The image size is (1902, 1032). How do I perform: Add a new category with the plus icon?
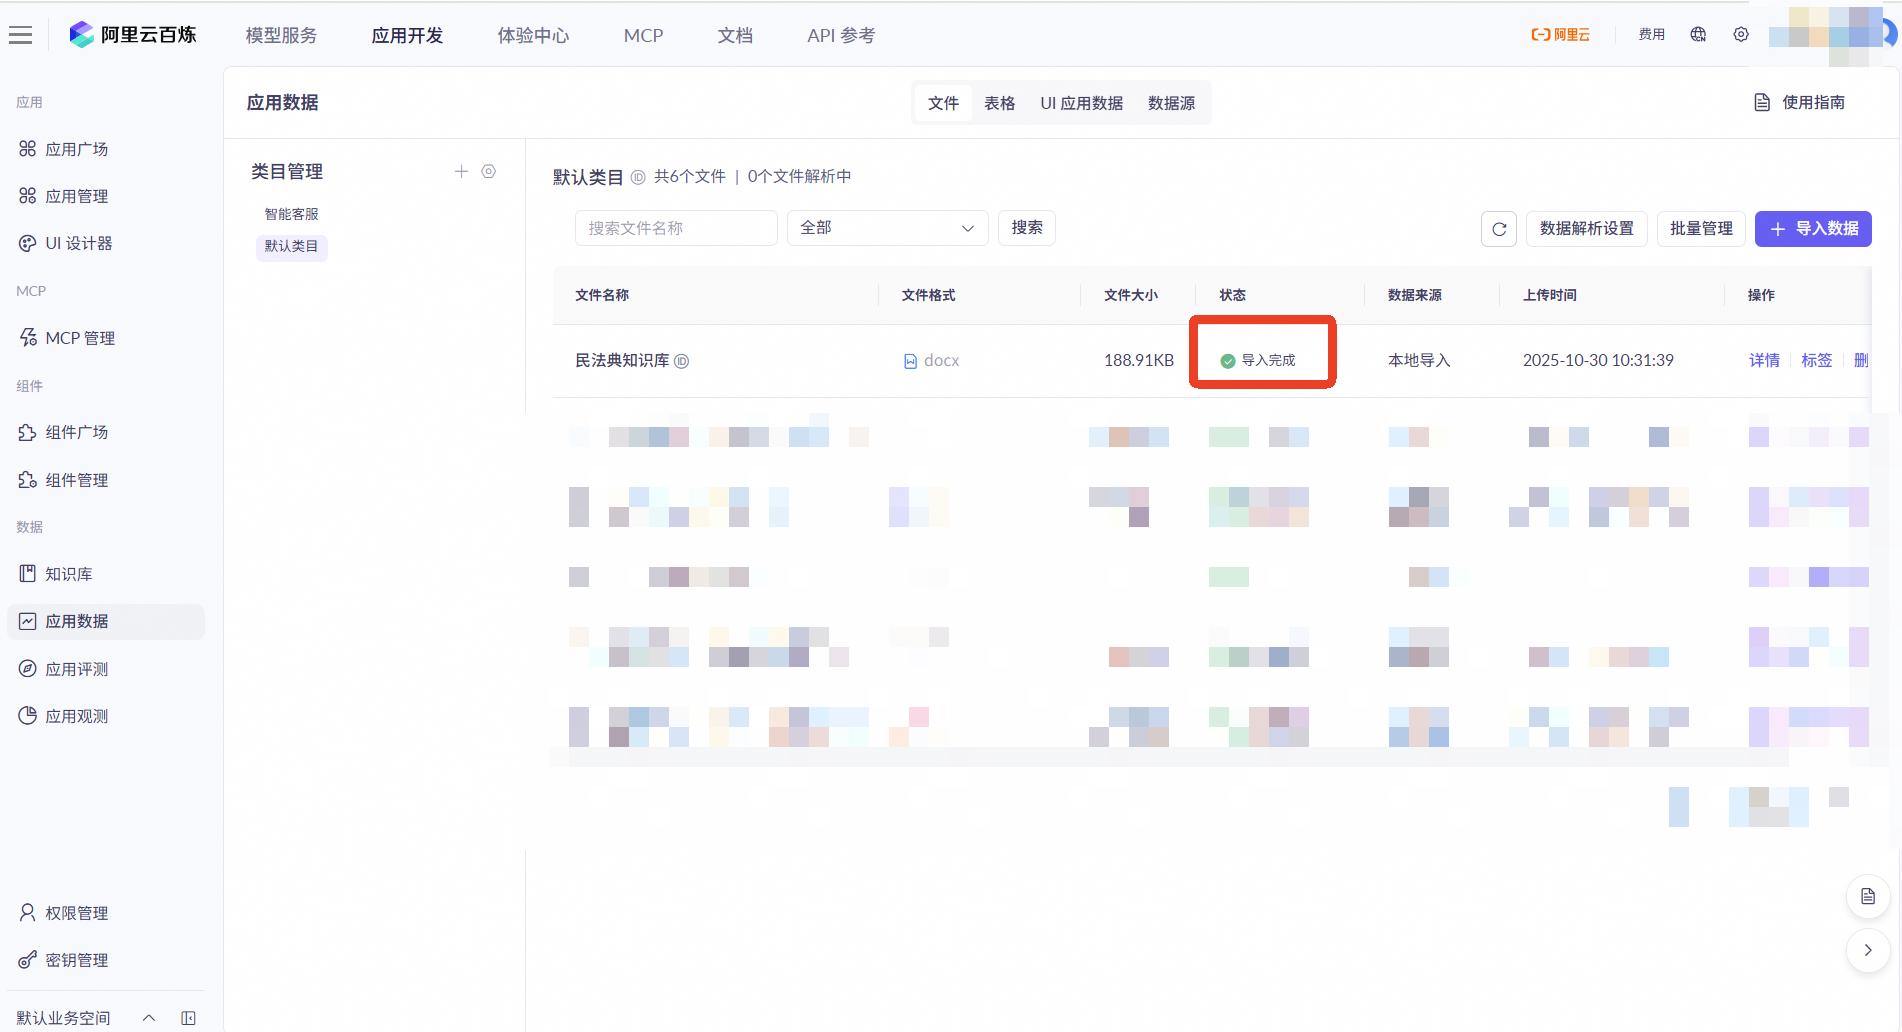click(461, 171)
